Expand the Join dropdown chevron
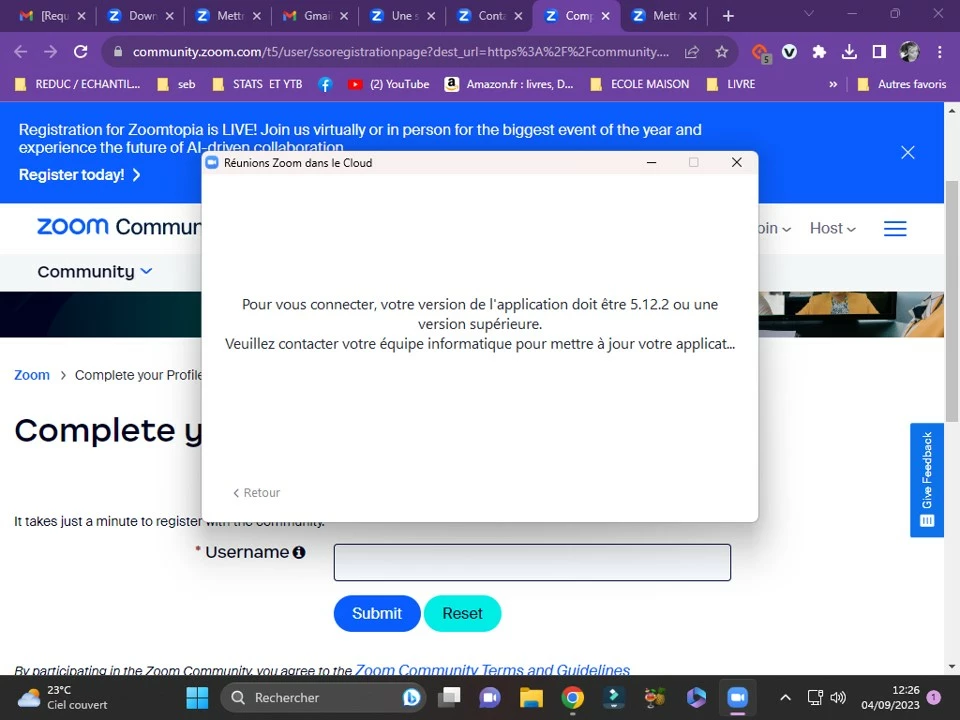960x720 pixels. coord(787,230)
